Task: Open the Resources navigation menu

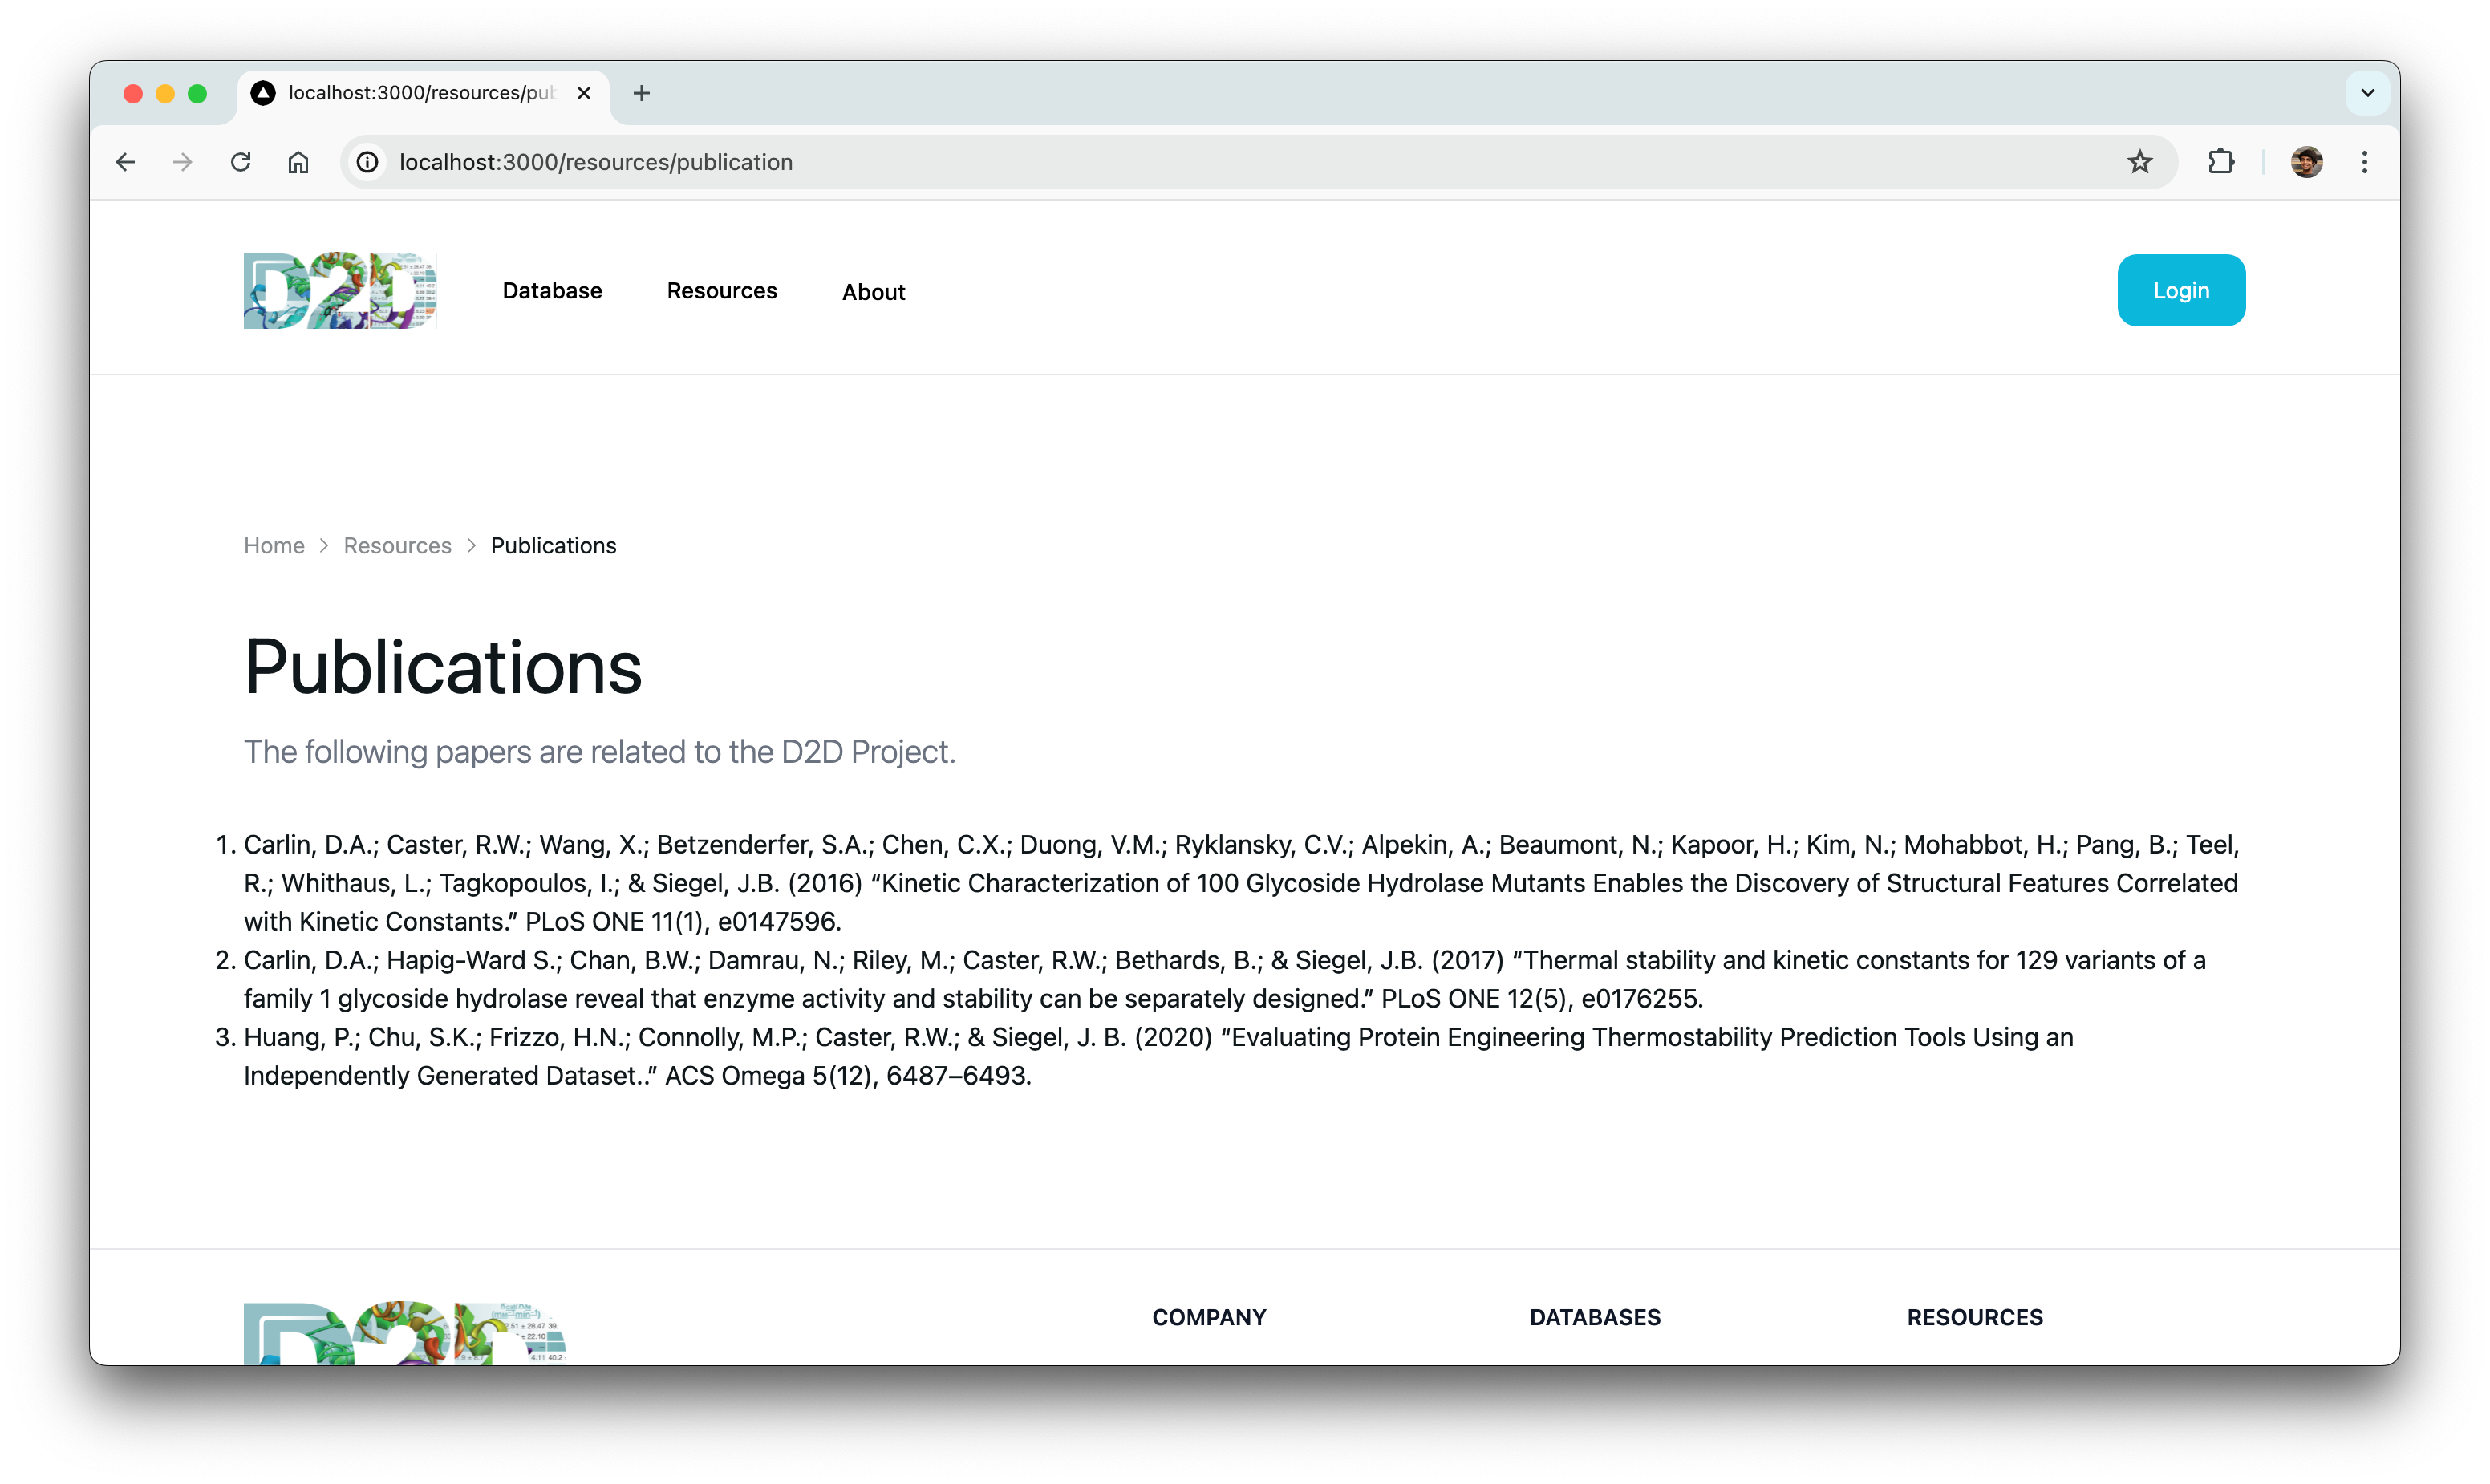Action: click(x=721, y=291)
